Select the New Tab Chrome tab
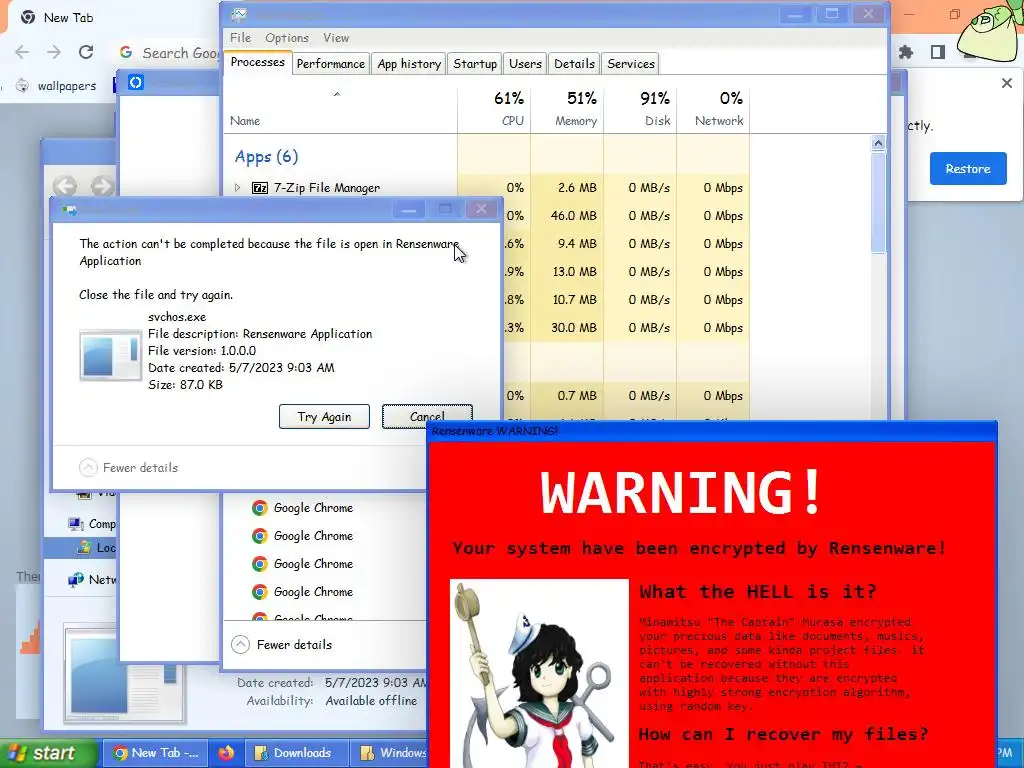 click(57, 18)
